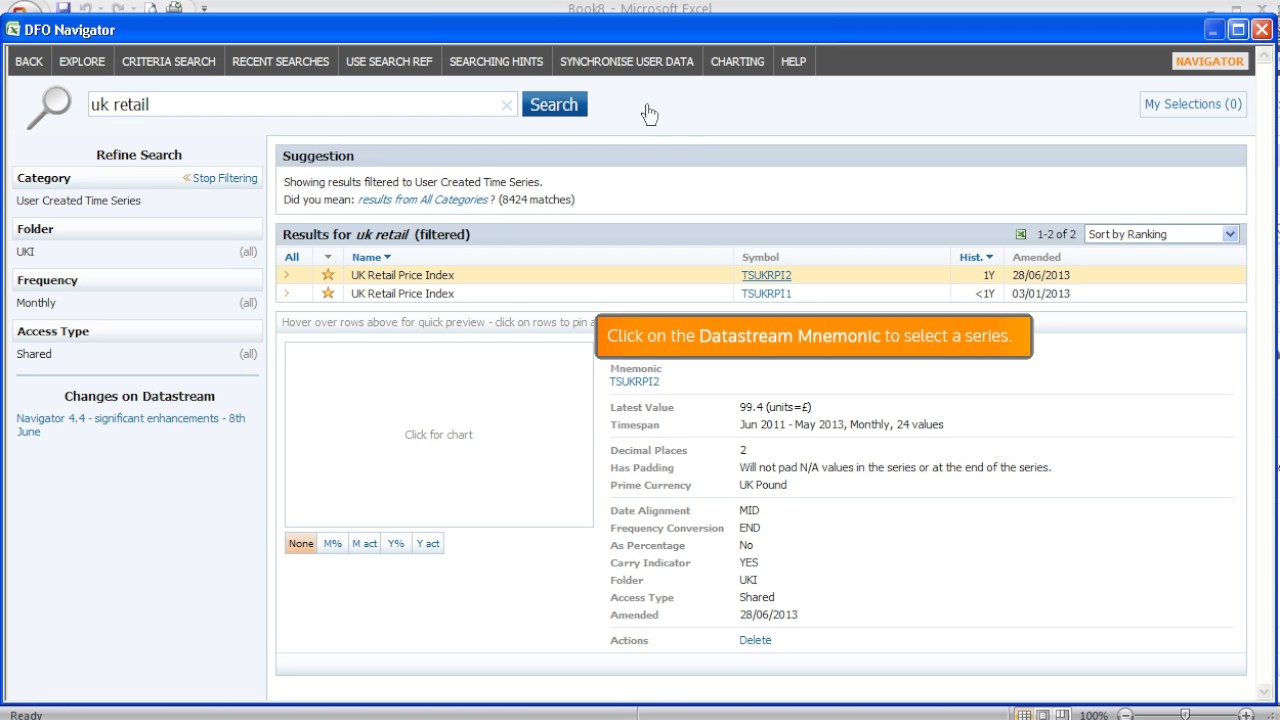Expand the TSUKRPI1 row chevron
The image size is (1280, 720).
[286, 293]
